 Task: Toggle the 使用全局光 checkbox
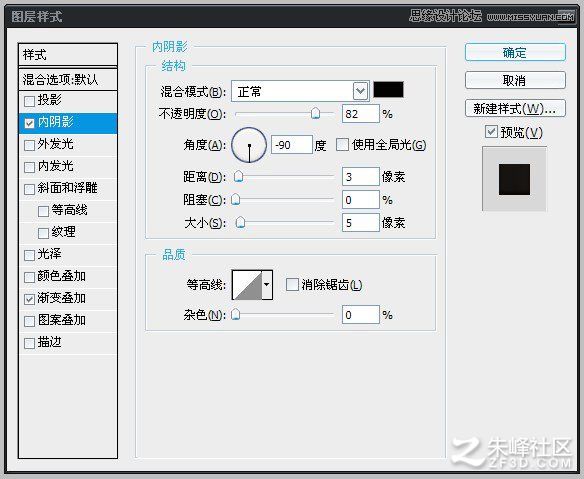(x=342, y=145)
